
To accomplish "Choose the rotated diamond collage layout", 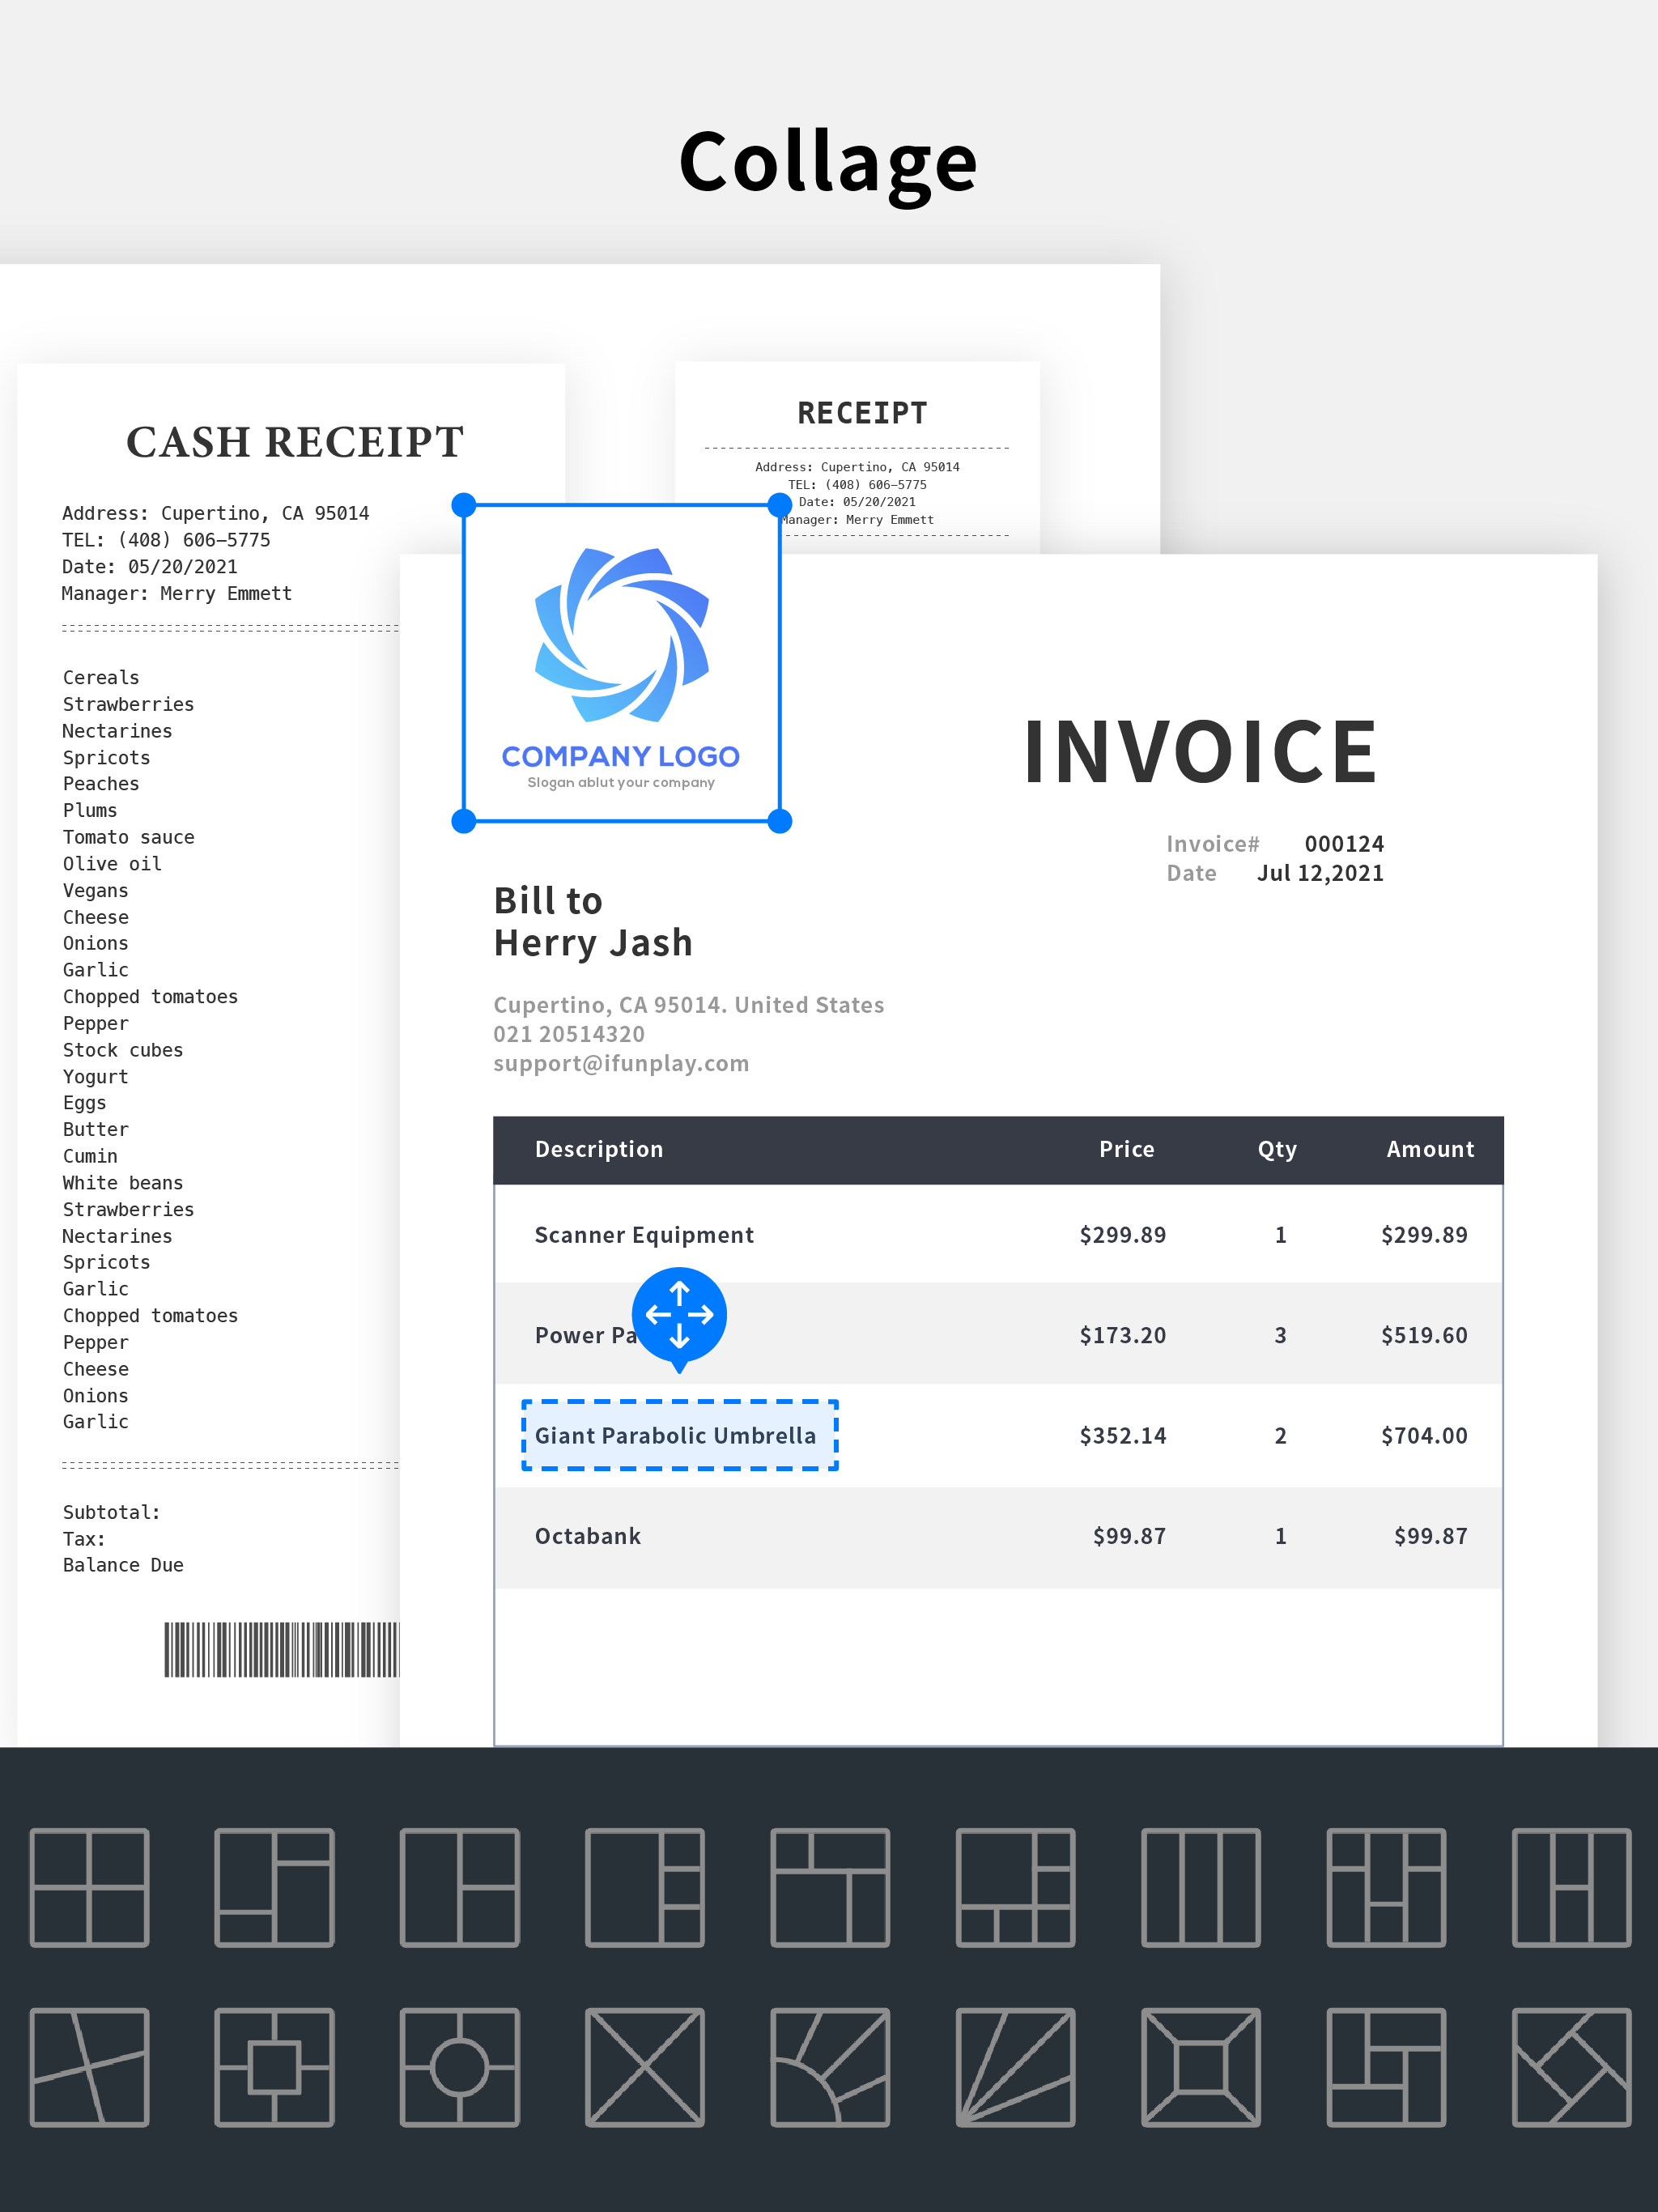I will [x=1571, y=2066].
